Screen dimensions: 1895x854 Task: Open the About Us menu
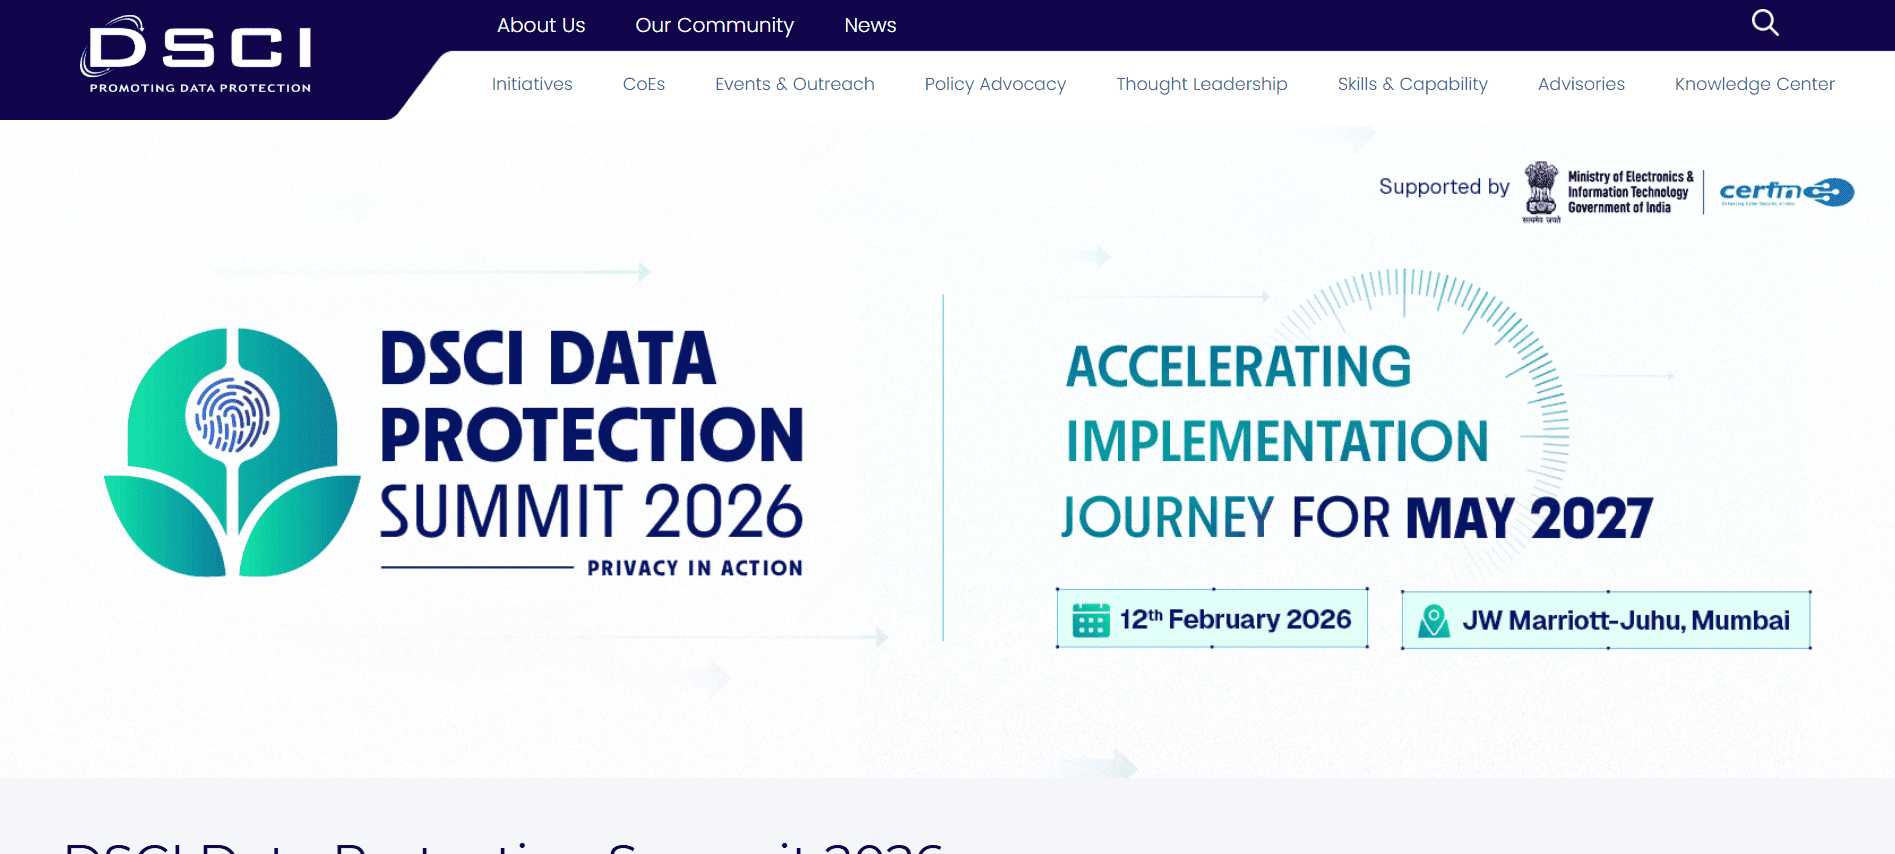[x=541, y=25]
